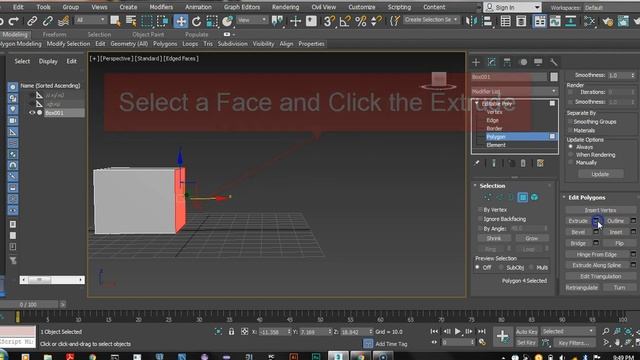Select Element sub-object icon in Selection
The image size is (640, 360).
tap(534, 198)
